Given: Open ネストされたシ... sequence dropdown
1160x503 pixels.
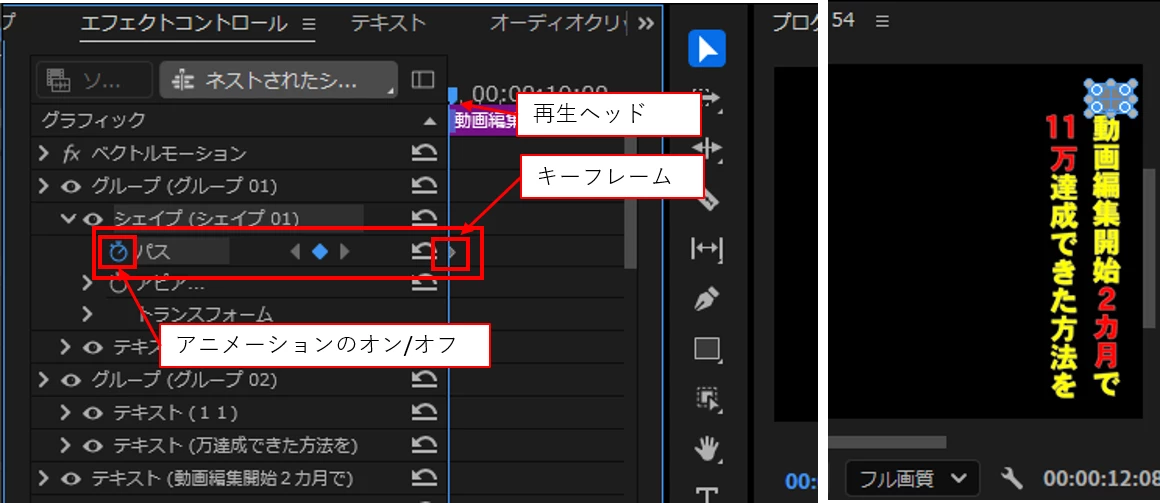Looking at the screenshot, I should [279, 80].
